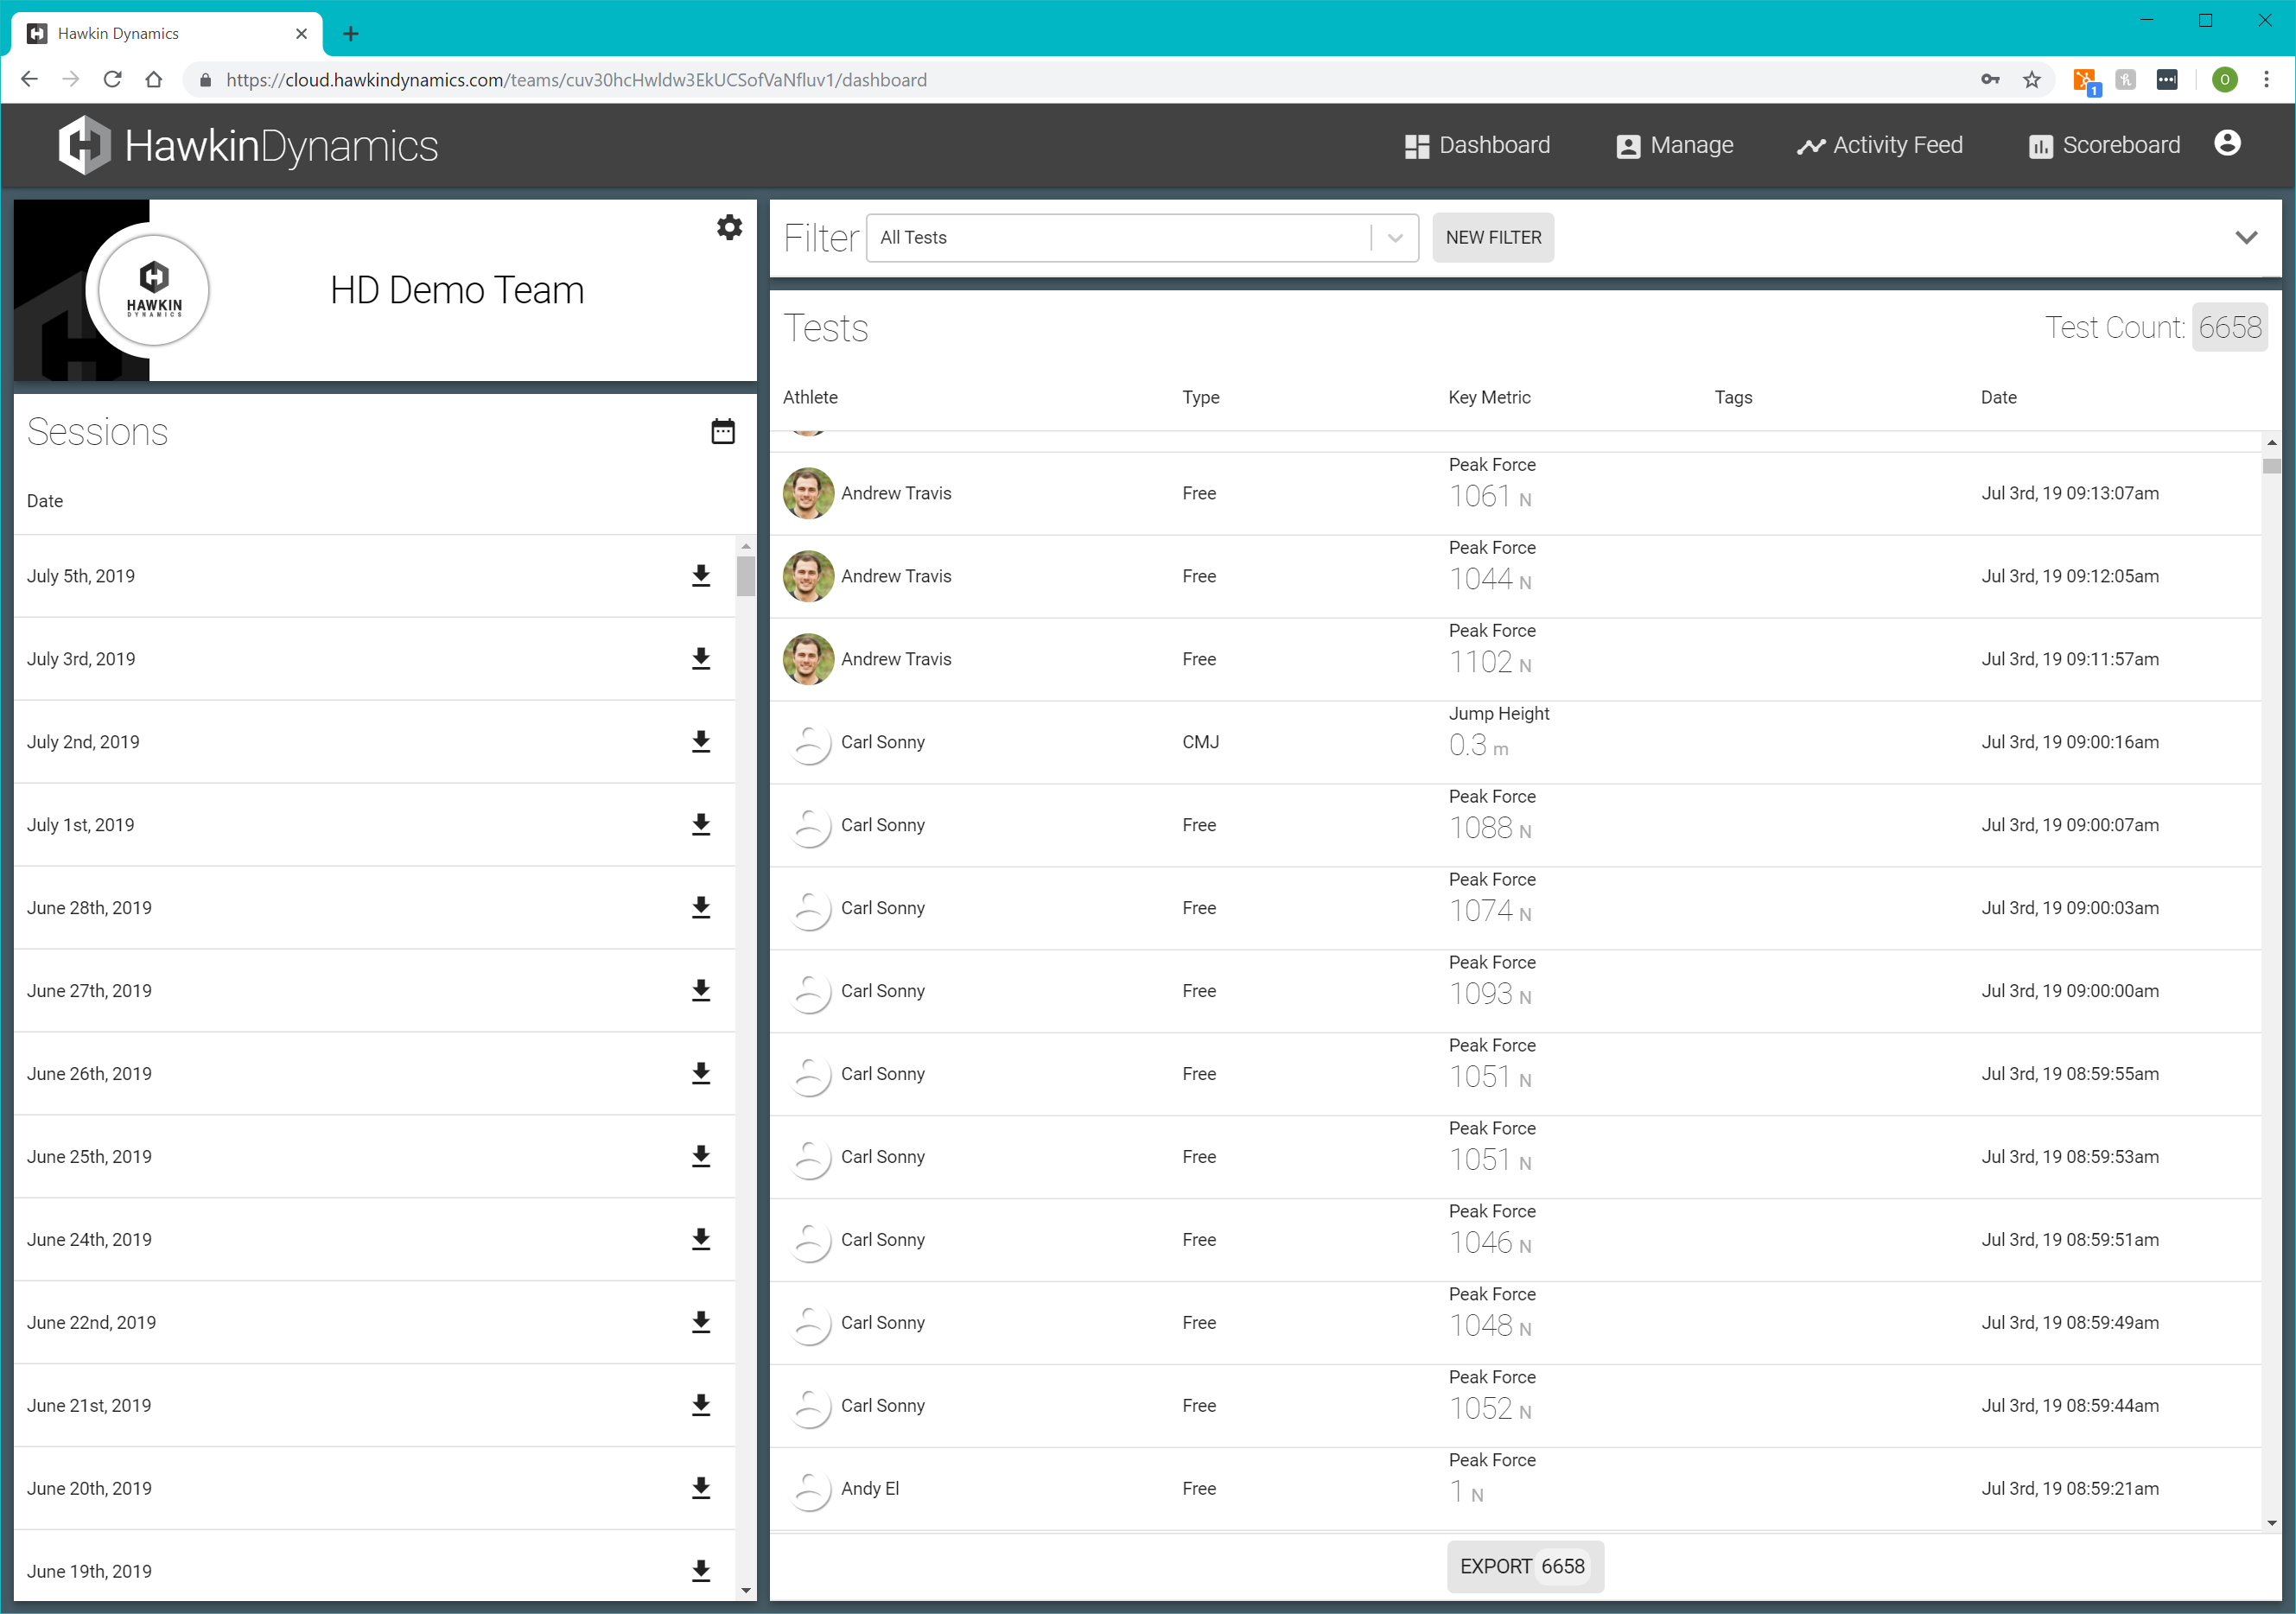Click the Test Count 6658 badge

coord(2229,327)
